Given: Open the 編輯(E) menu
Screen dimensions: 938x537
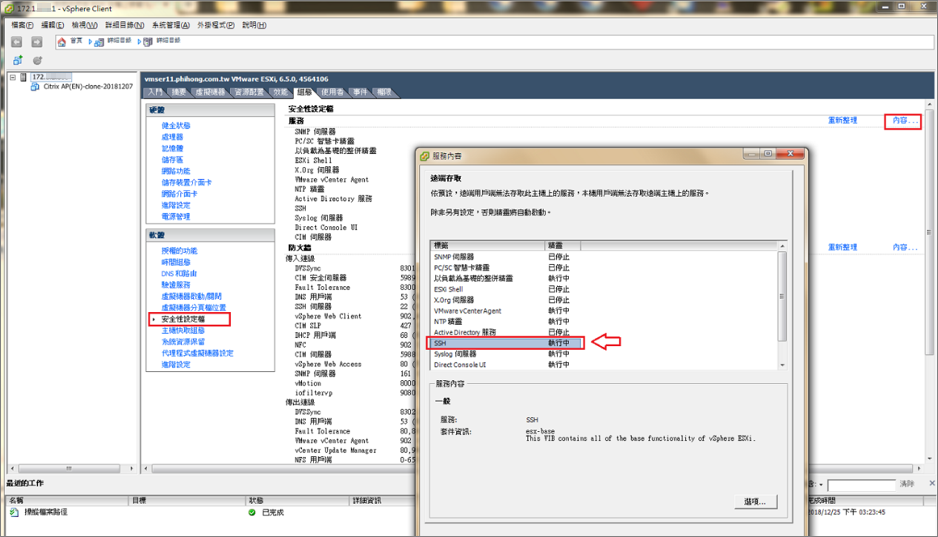Looking at the screenshot, I should tap(53, 25).
